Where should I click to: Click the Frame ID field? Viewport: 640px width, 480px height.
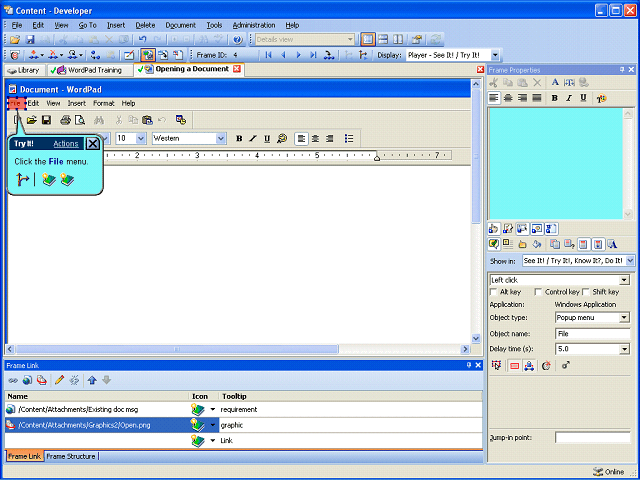[245, 55]
